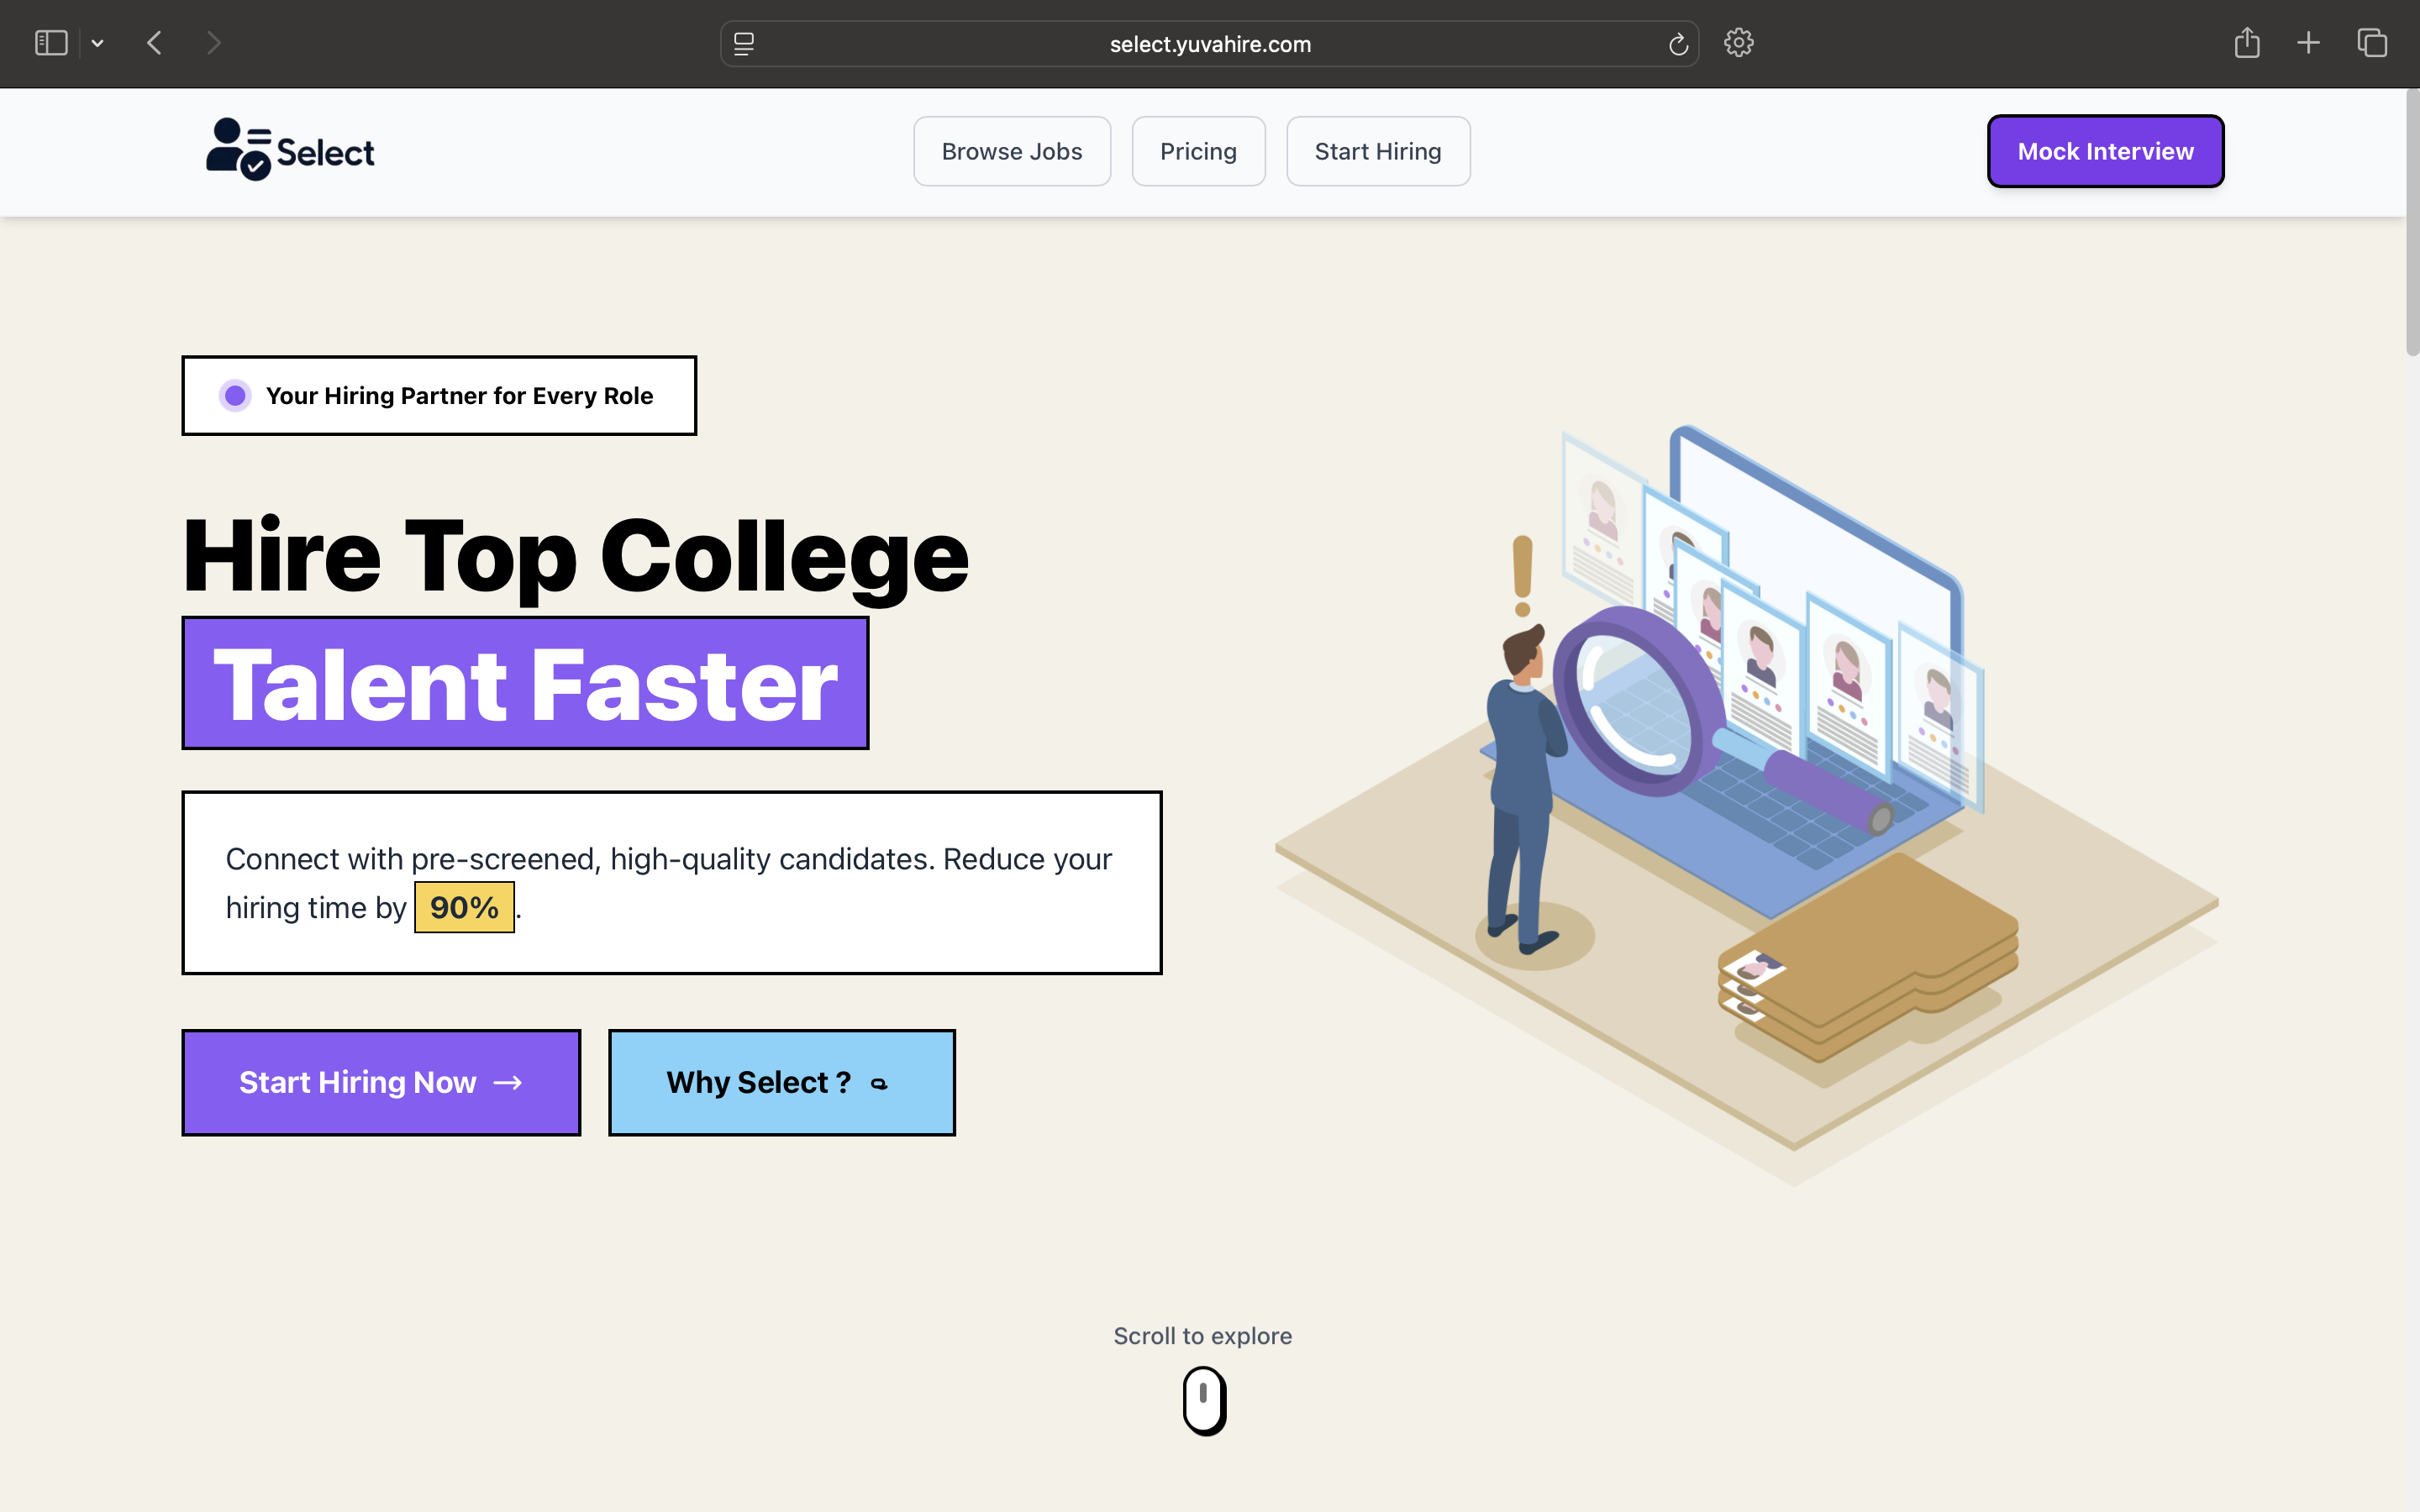This screenshot has height=1512, width=2420.
Task: Click the page reader icon in address bar
Action: [744, 44]
